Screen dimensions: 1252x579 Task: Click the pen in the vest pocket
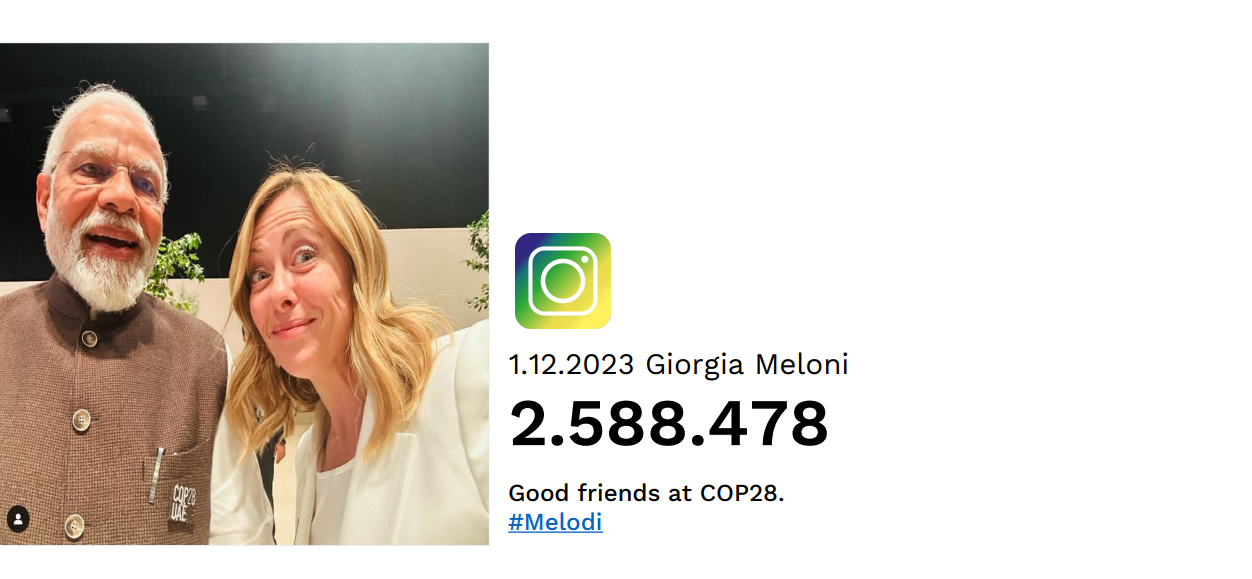(x=156, y=475)
